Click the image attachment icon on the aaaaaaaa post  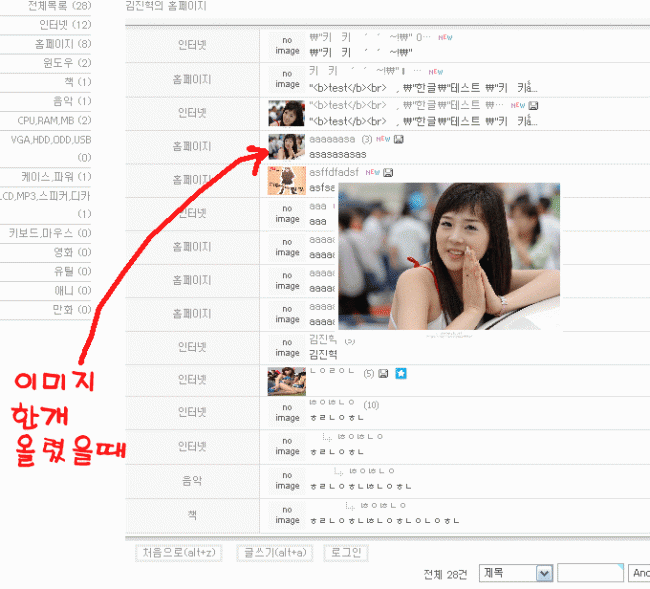click(x=399, y=139)
